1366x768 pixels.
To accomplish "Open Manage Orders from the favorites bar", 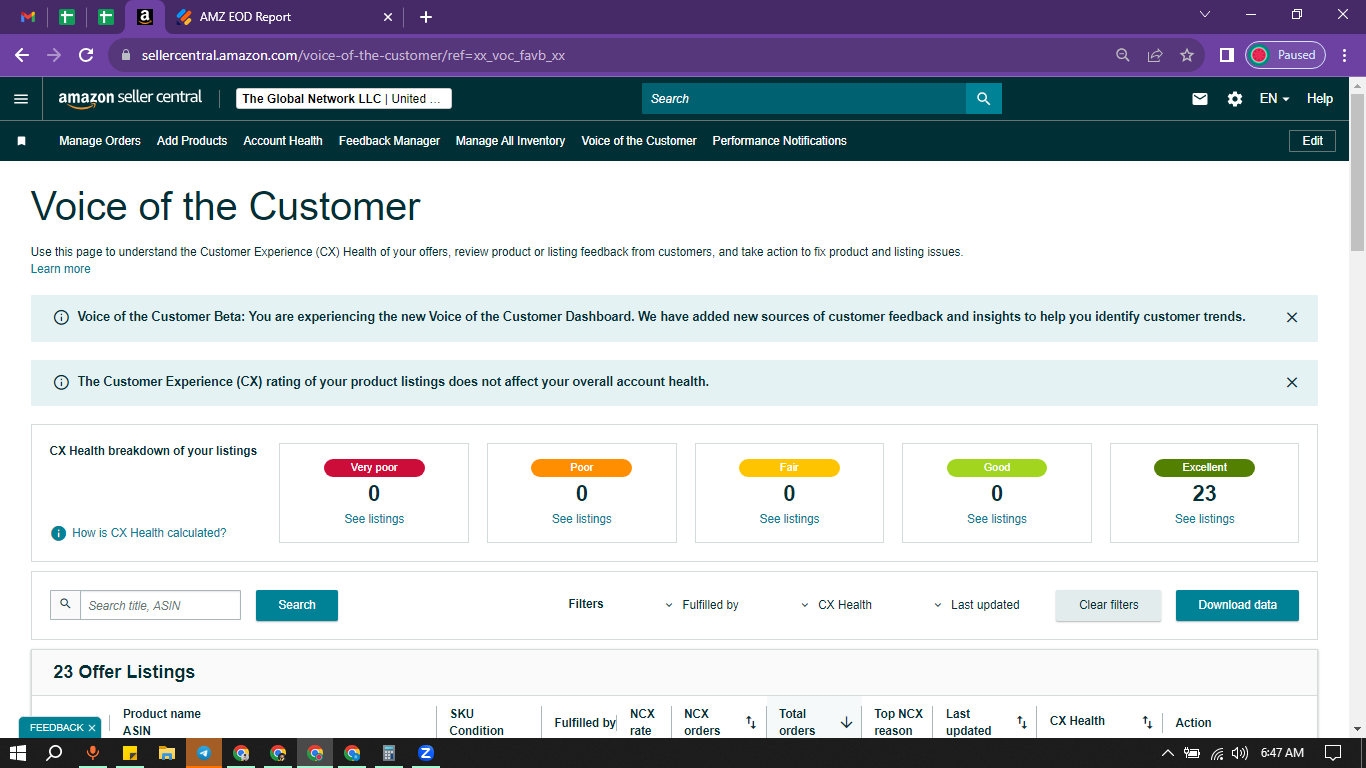I will coord(100,141).
